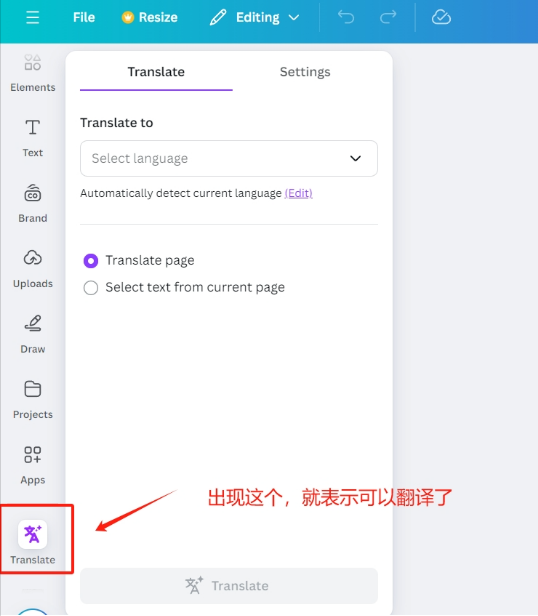Click the Translate app icon in sidebar
538x616 pixels.
[33, 535]
